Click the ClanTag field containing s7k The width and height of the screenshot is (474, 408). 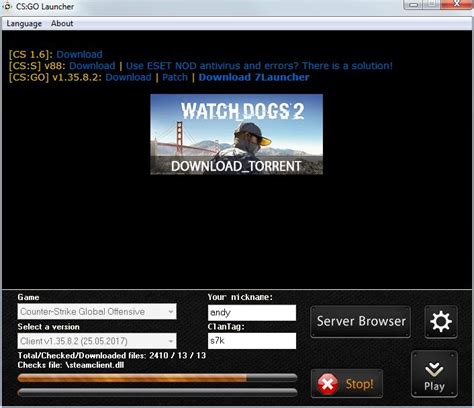(x=252, y=341)
